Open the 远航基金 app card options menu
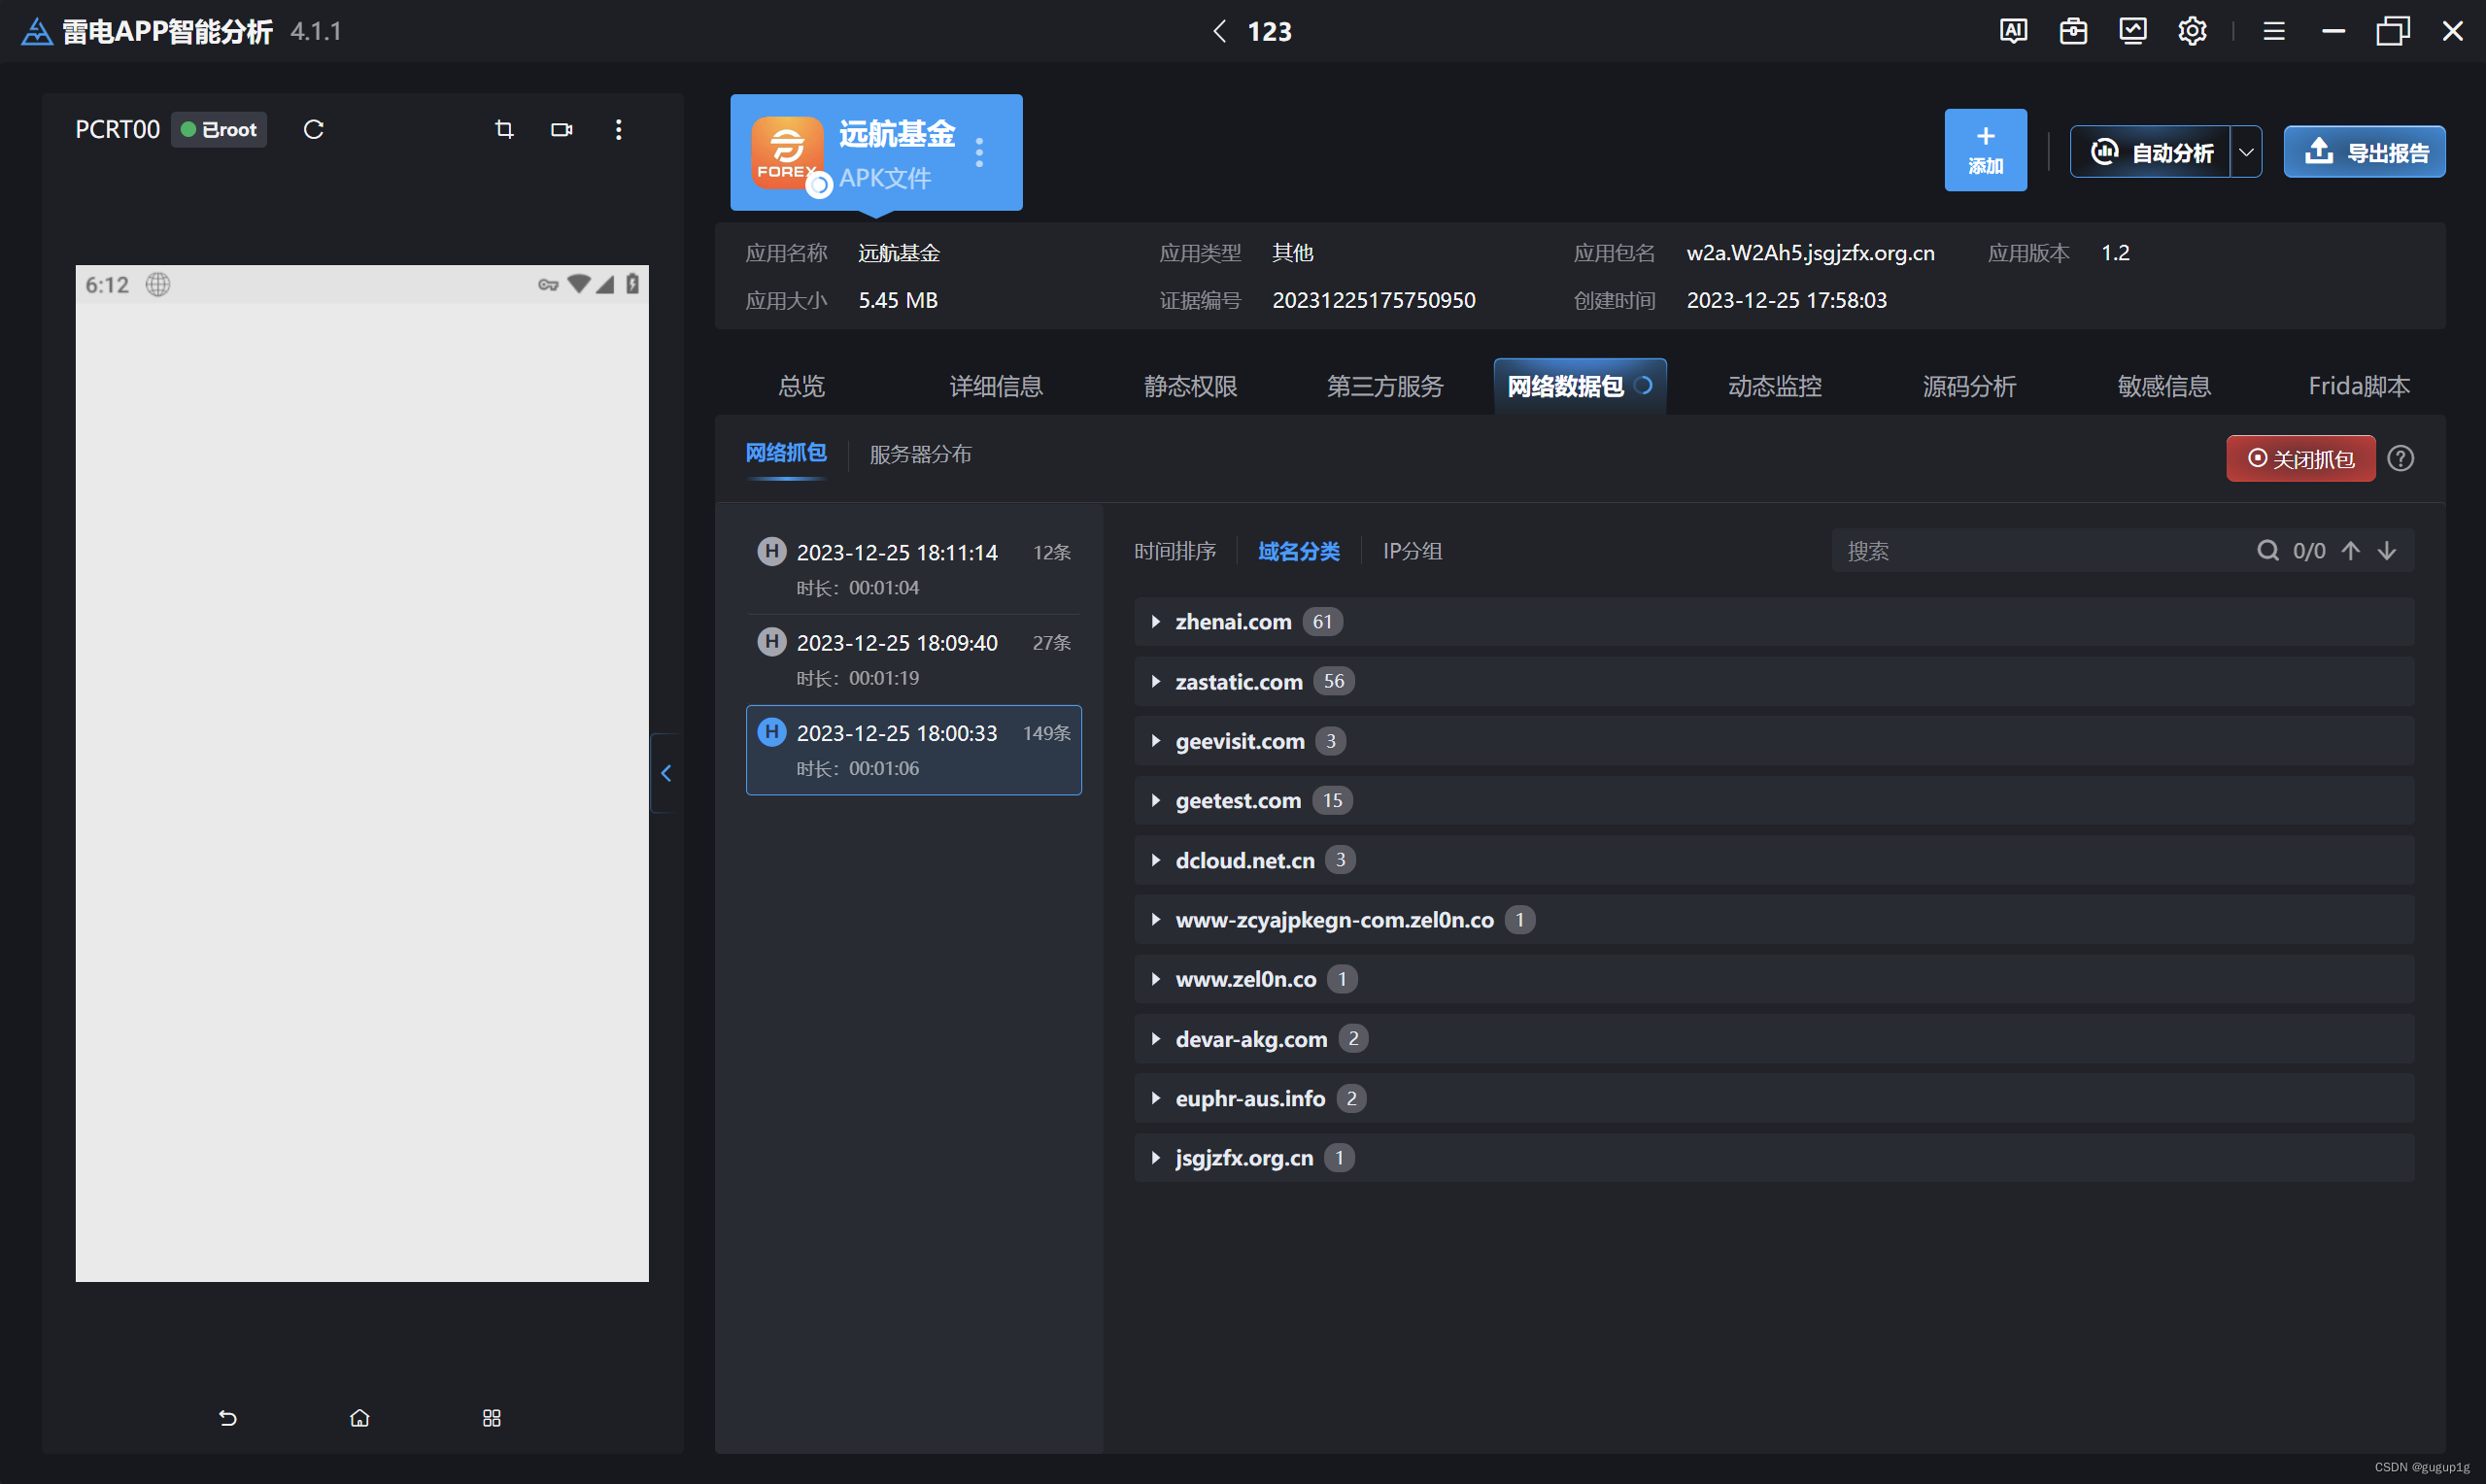Screen dimensions: 2486x1484 point(979,152)
